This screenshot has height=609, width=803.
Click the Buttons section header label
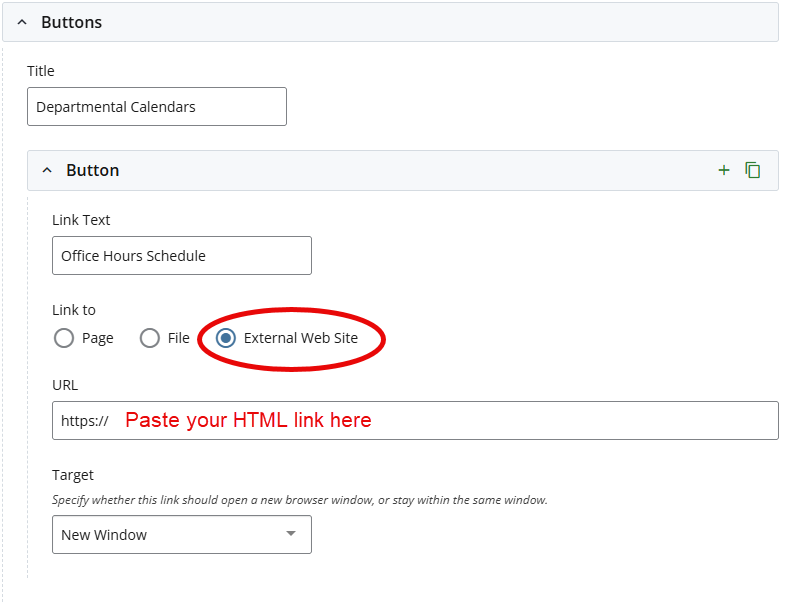coord(72,22)
